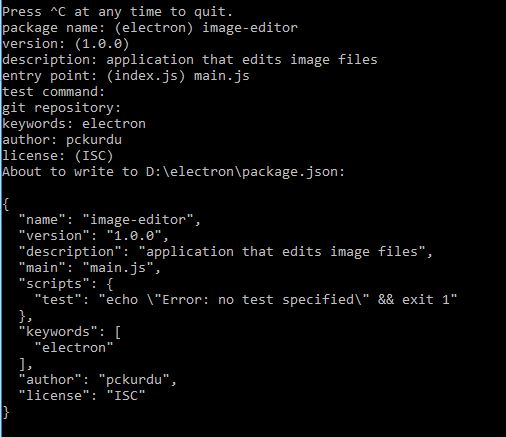The image size is (506, 437).
Task: Click the empty 'git repository:' prompt
Action: click(61, 108)
